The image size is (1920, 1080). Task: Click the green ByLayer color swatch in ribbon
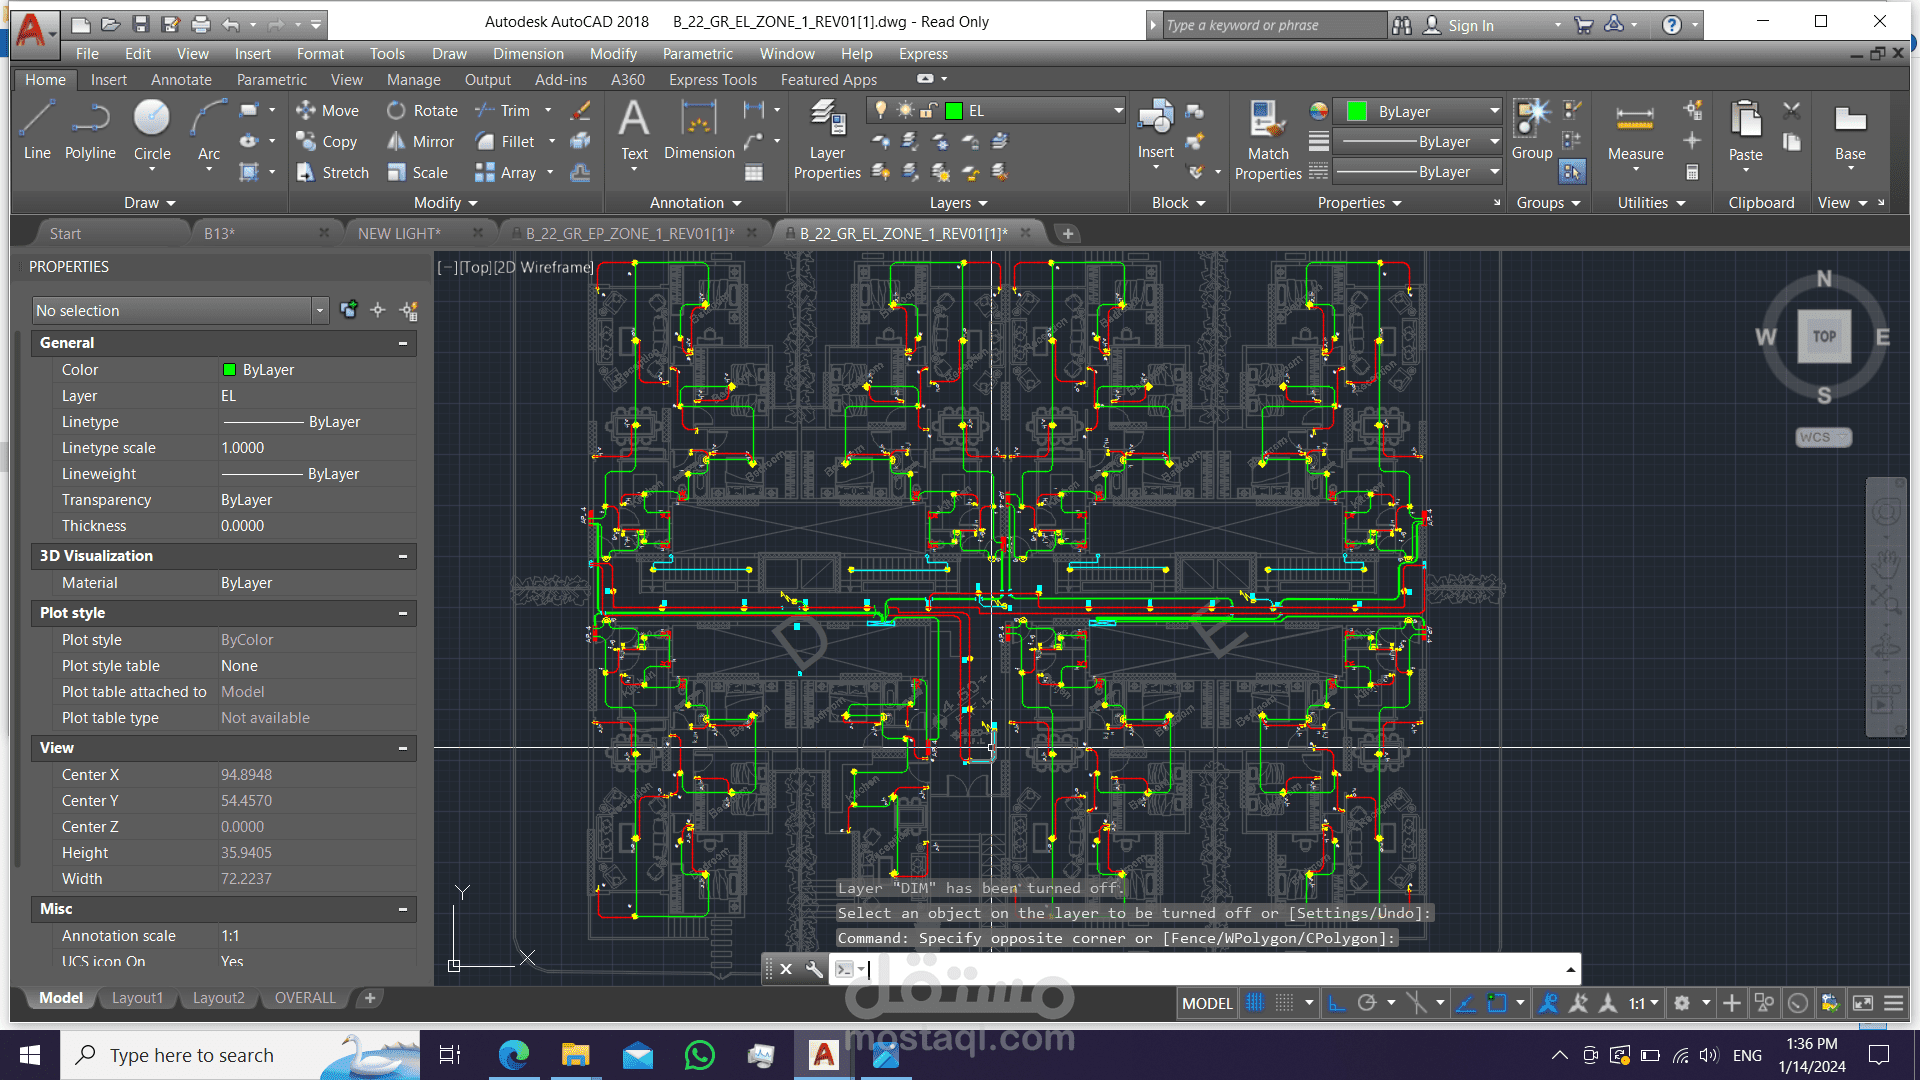click(x=1357, y=112)
